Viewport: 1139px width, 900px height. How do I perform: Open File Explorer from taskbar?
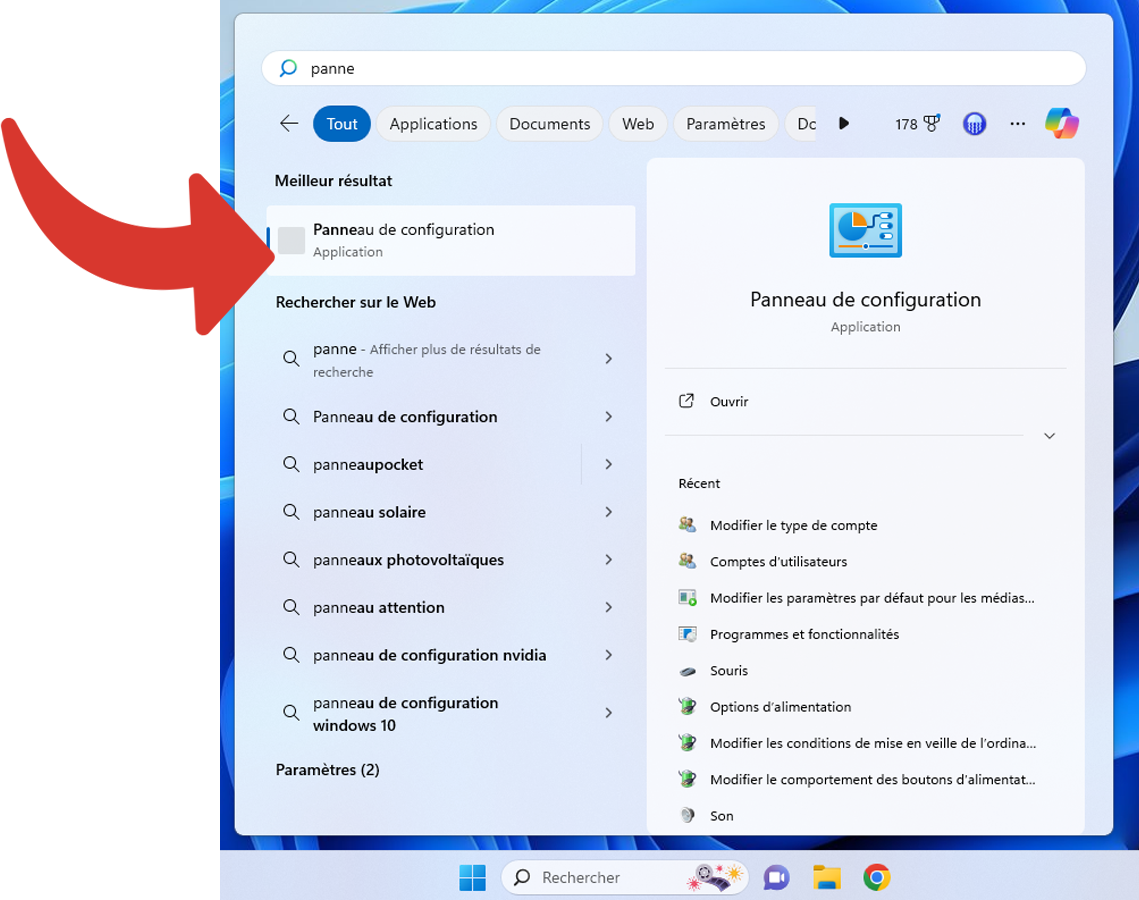(827, 877)
